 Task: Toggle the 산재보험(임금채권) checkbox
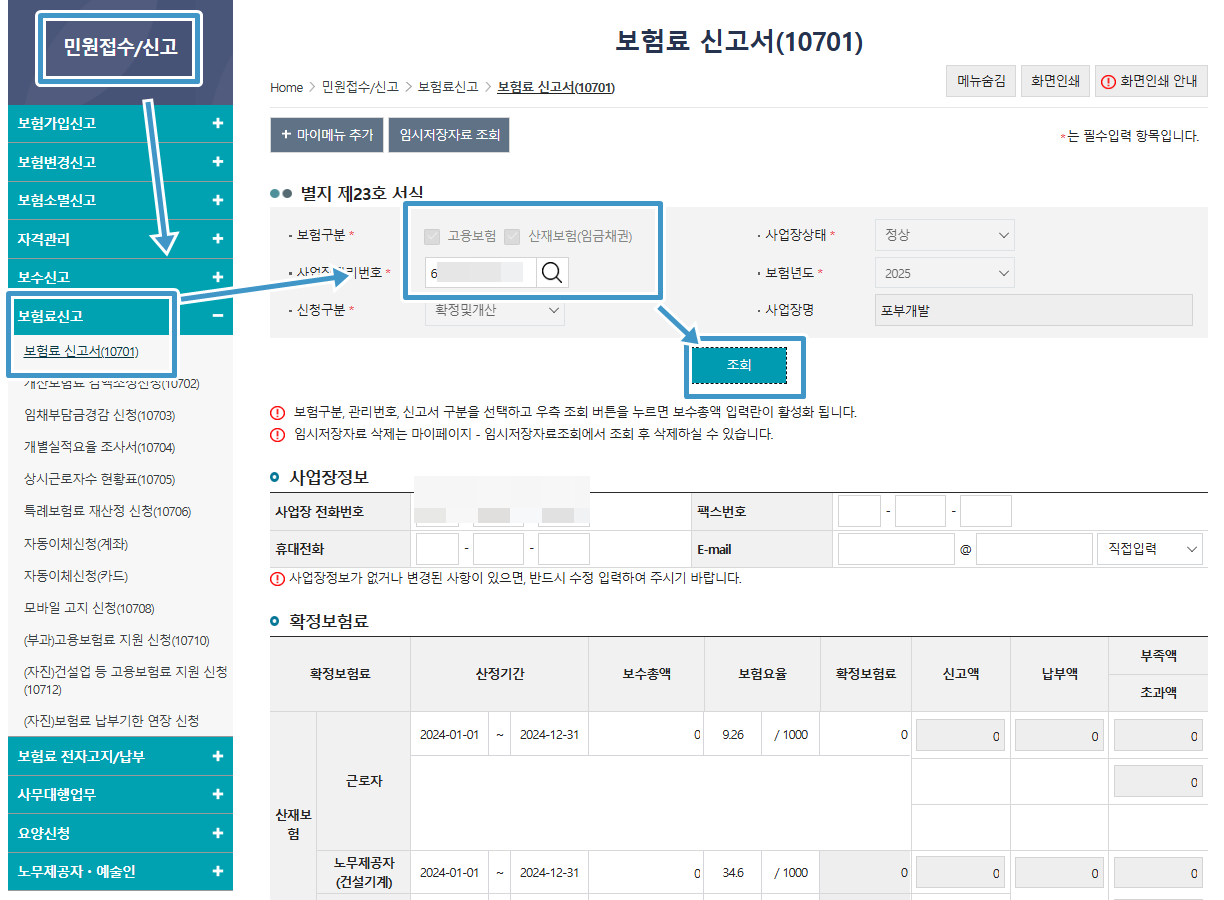point(512,236)
